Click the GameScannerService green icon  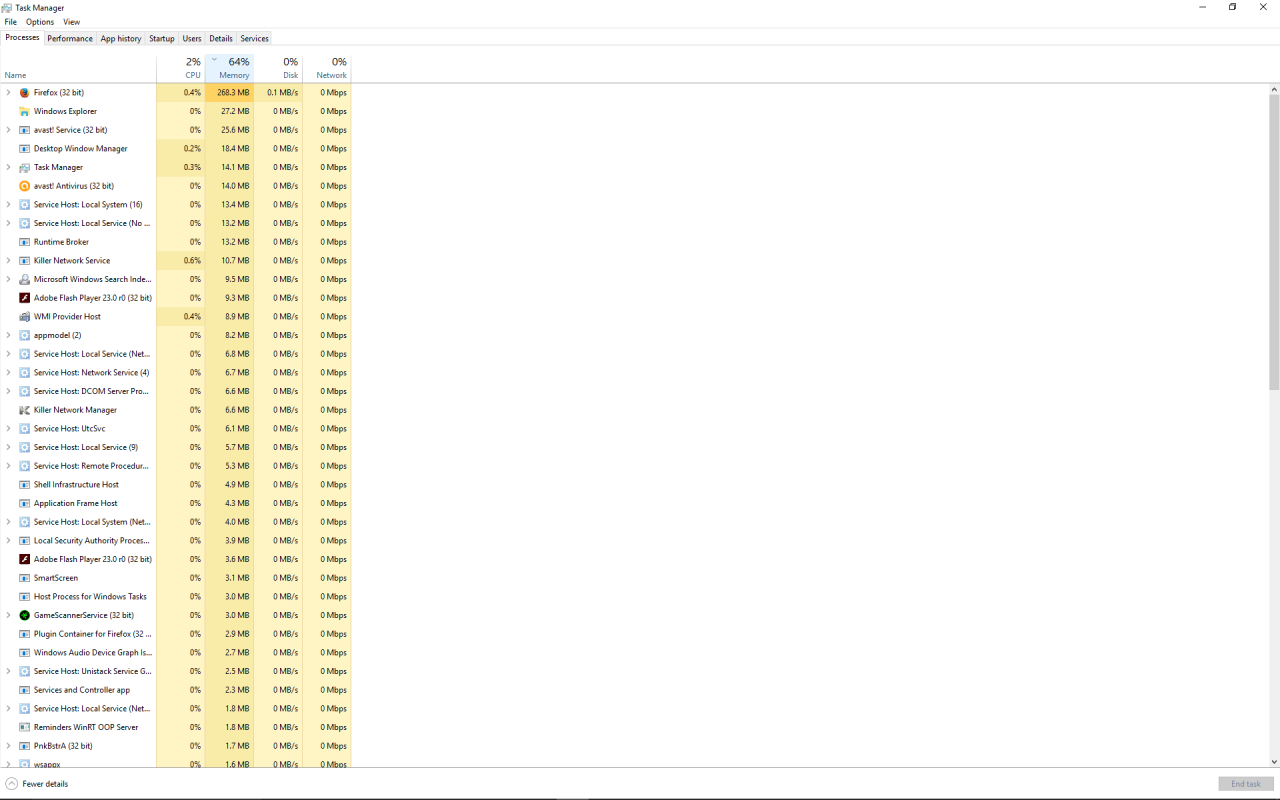tap(25, 615)
